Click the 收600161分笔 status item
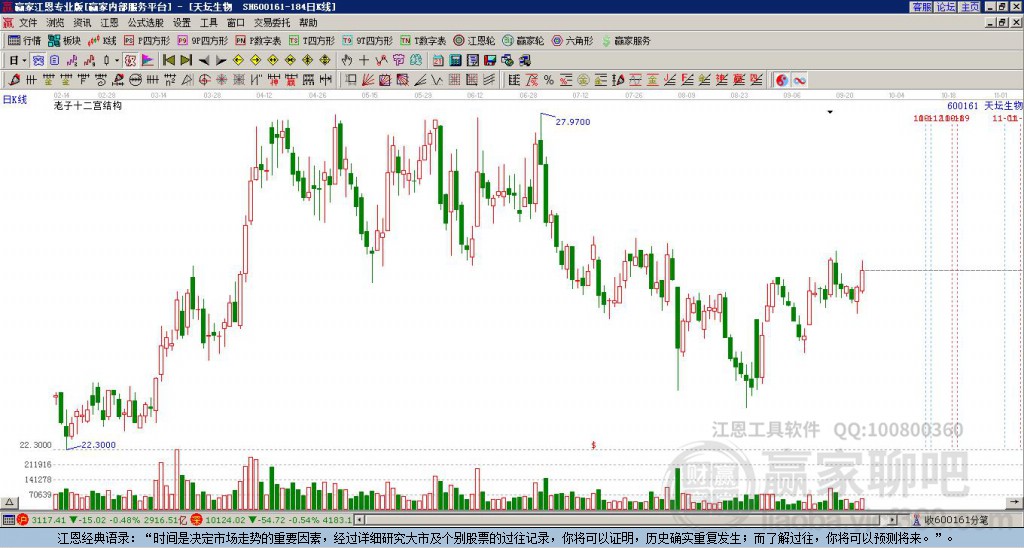1024x548 pixels. click(955, 520)
